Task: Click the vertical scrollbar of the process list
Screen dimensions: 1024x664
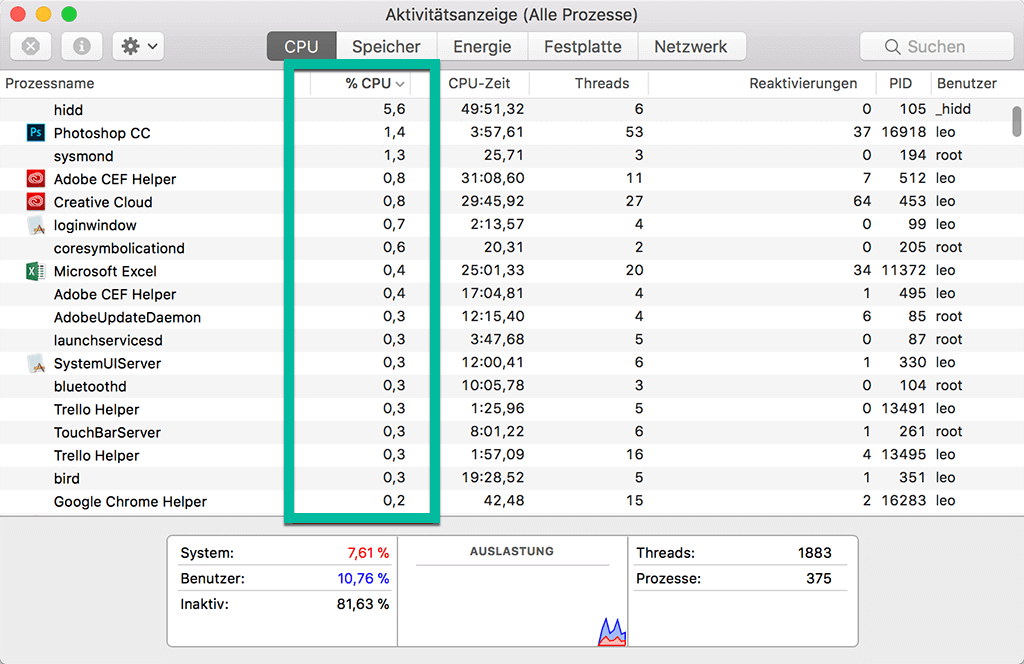Action: [x=1016, y=121]
